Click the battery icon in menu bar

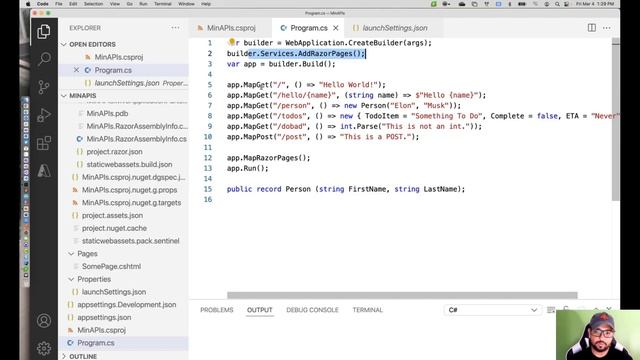coord(522,4)
